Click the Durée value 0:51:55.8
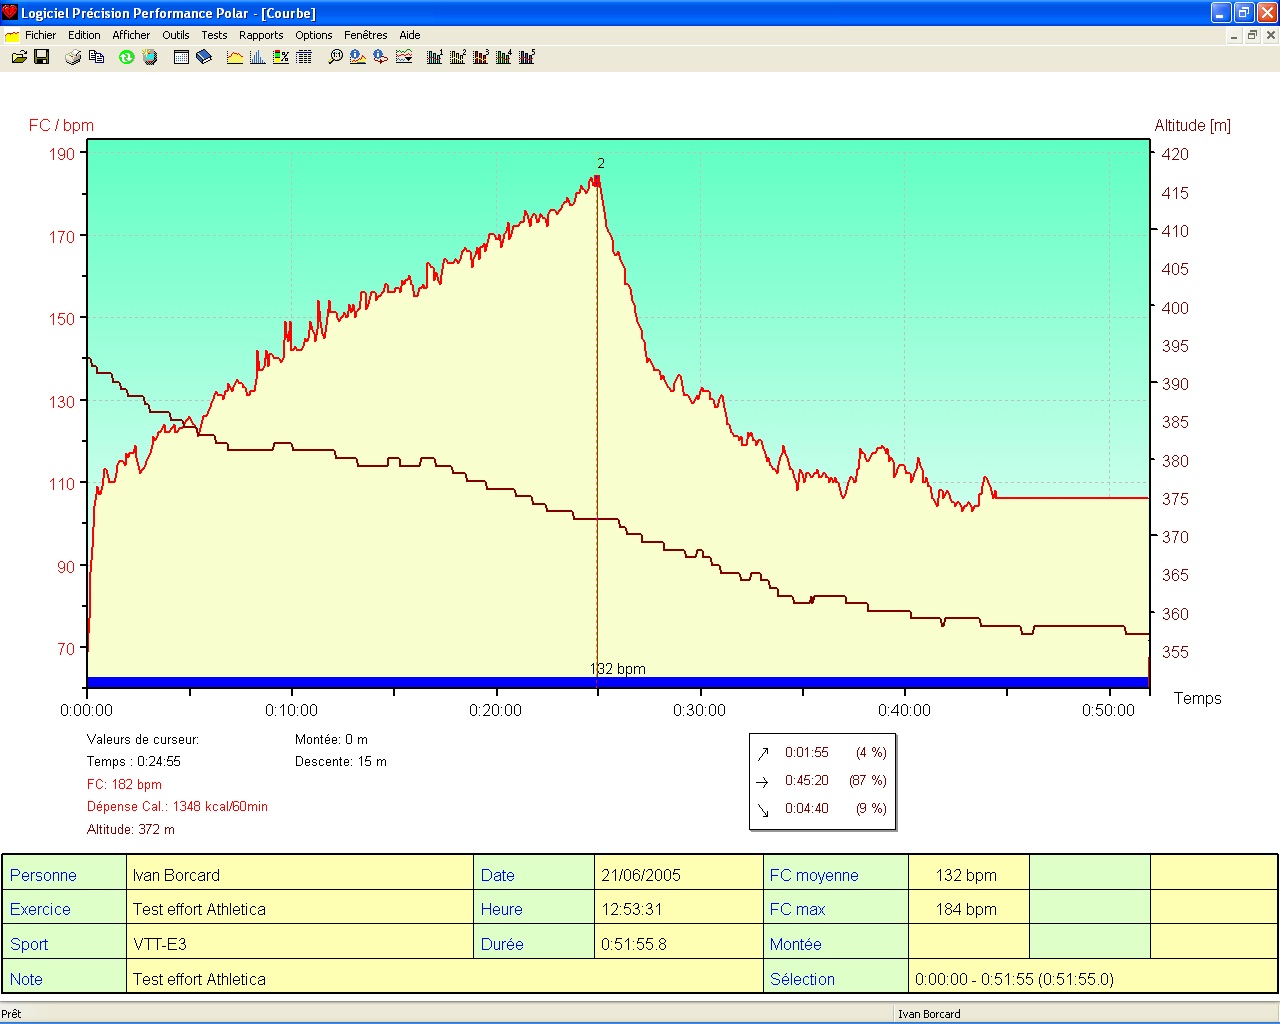 pos(634,944)
